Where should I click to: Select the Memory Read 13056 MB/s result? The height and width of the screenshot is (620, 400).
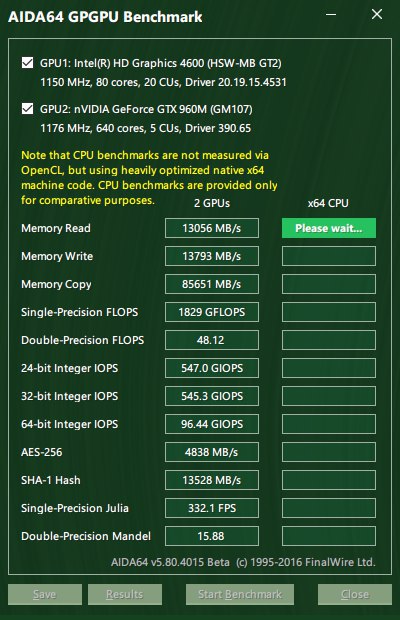coord(212,228)
